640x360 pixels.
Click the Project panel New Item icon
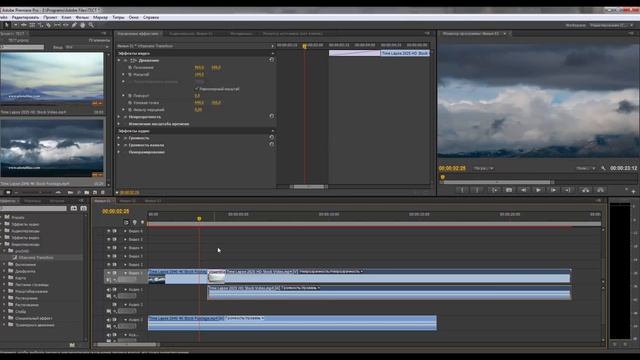pos(95,192)
